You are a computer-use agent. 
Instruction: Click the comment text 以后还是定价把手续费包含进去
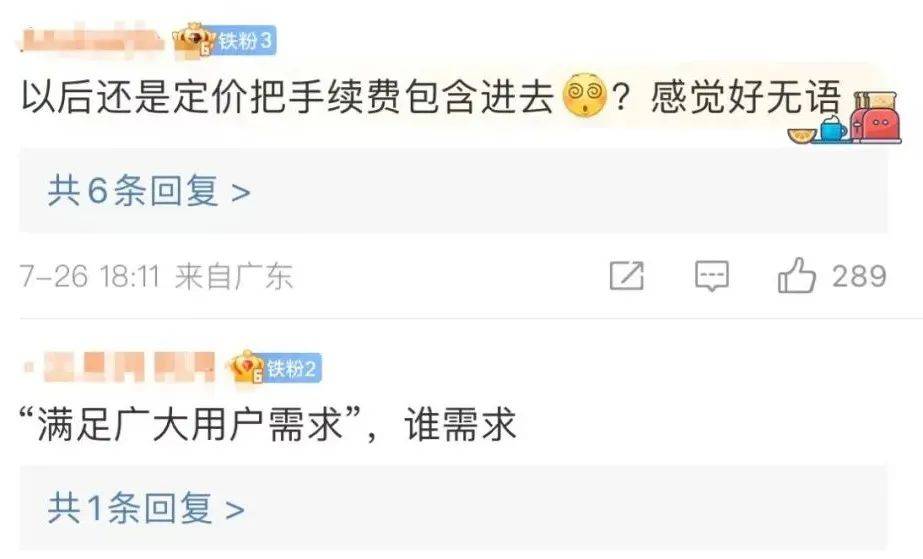click(288, 95)
